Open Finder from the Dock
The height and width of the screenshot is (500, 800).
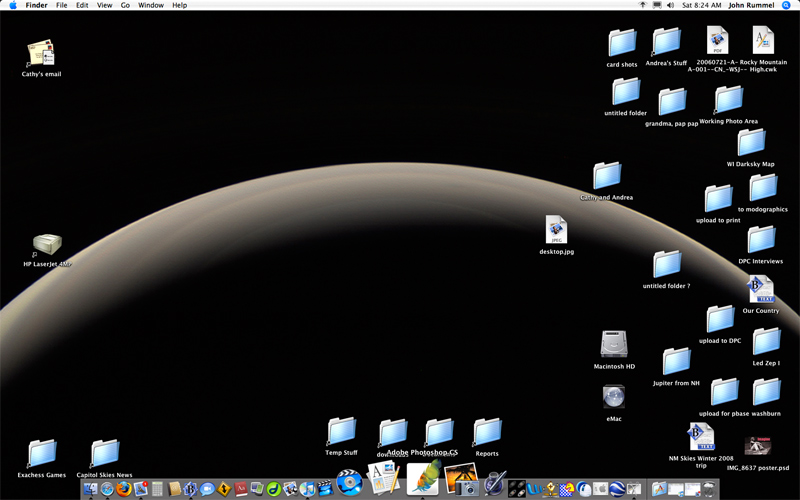(x=91, y=489)
